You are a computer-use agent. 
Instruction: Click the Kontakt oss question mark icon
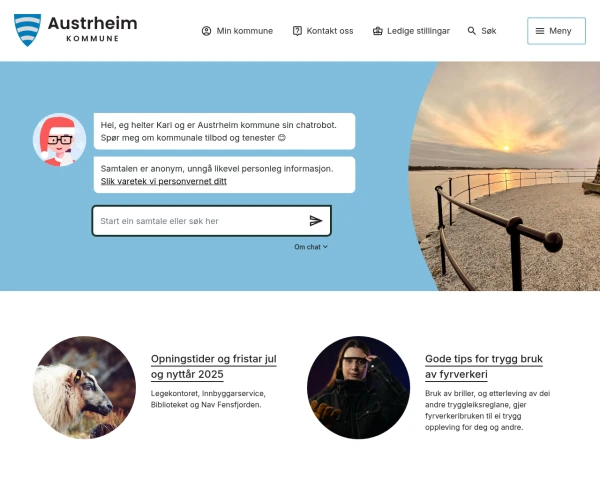[297, 31]
